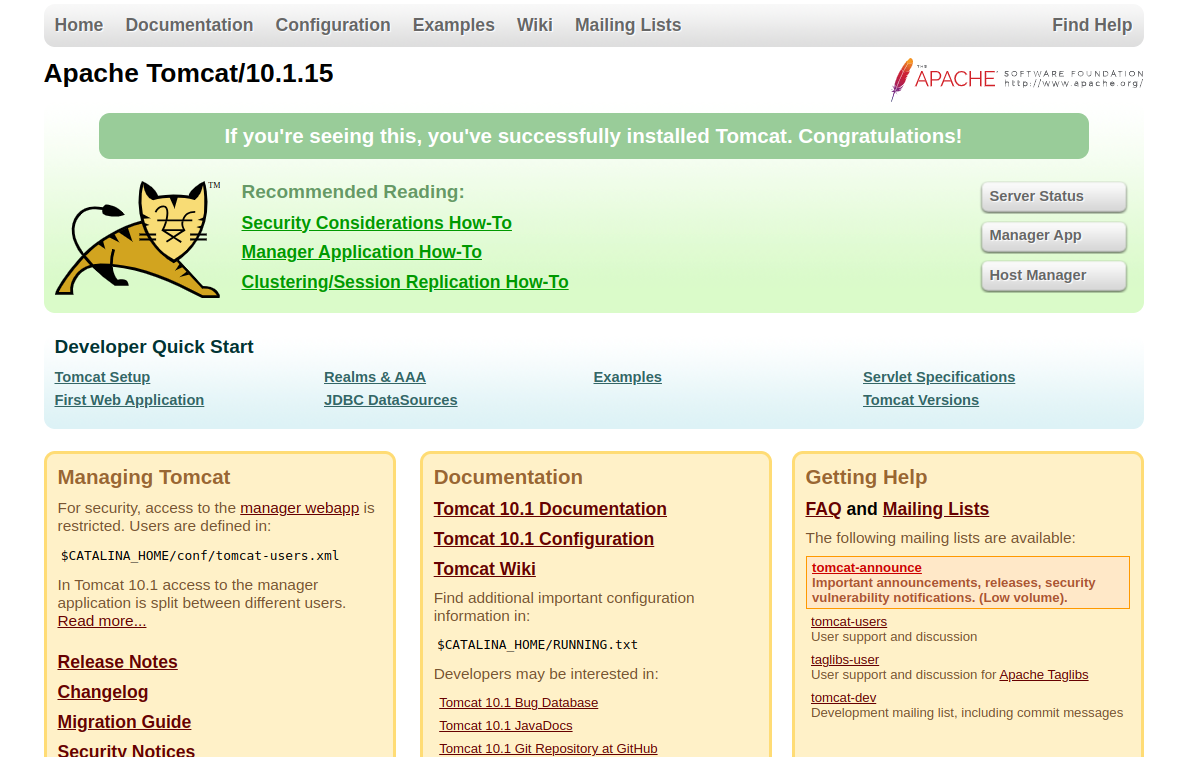This screenshot has height=757, width=1185.
Task: Visit the Servlet Specifications link
Action: pyautogui.click(x=938, y=377)
